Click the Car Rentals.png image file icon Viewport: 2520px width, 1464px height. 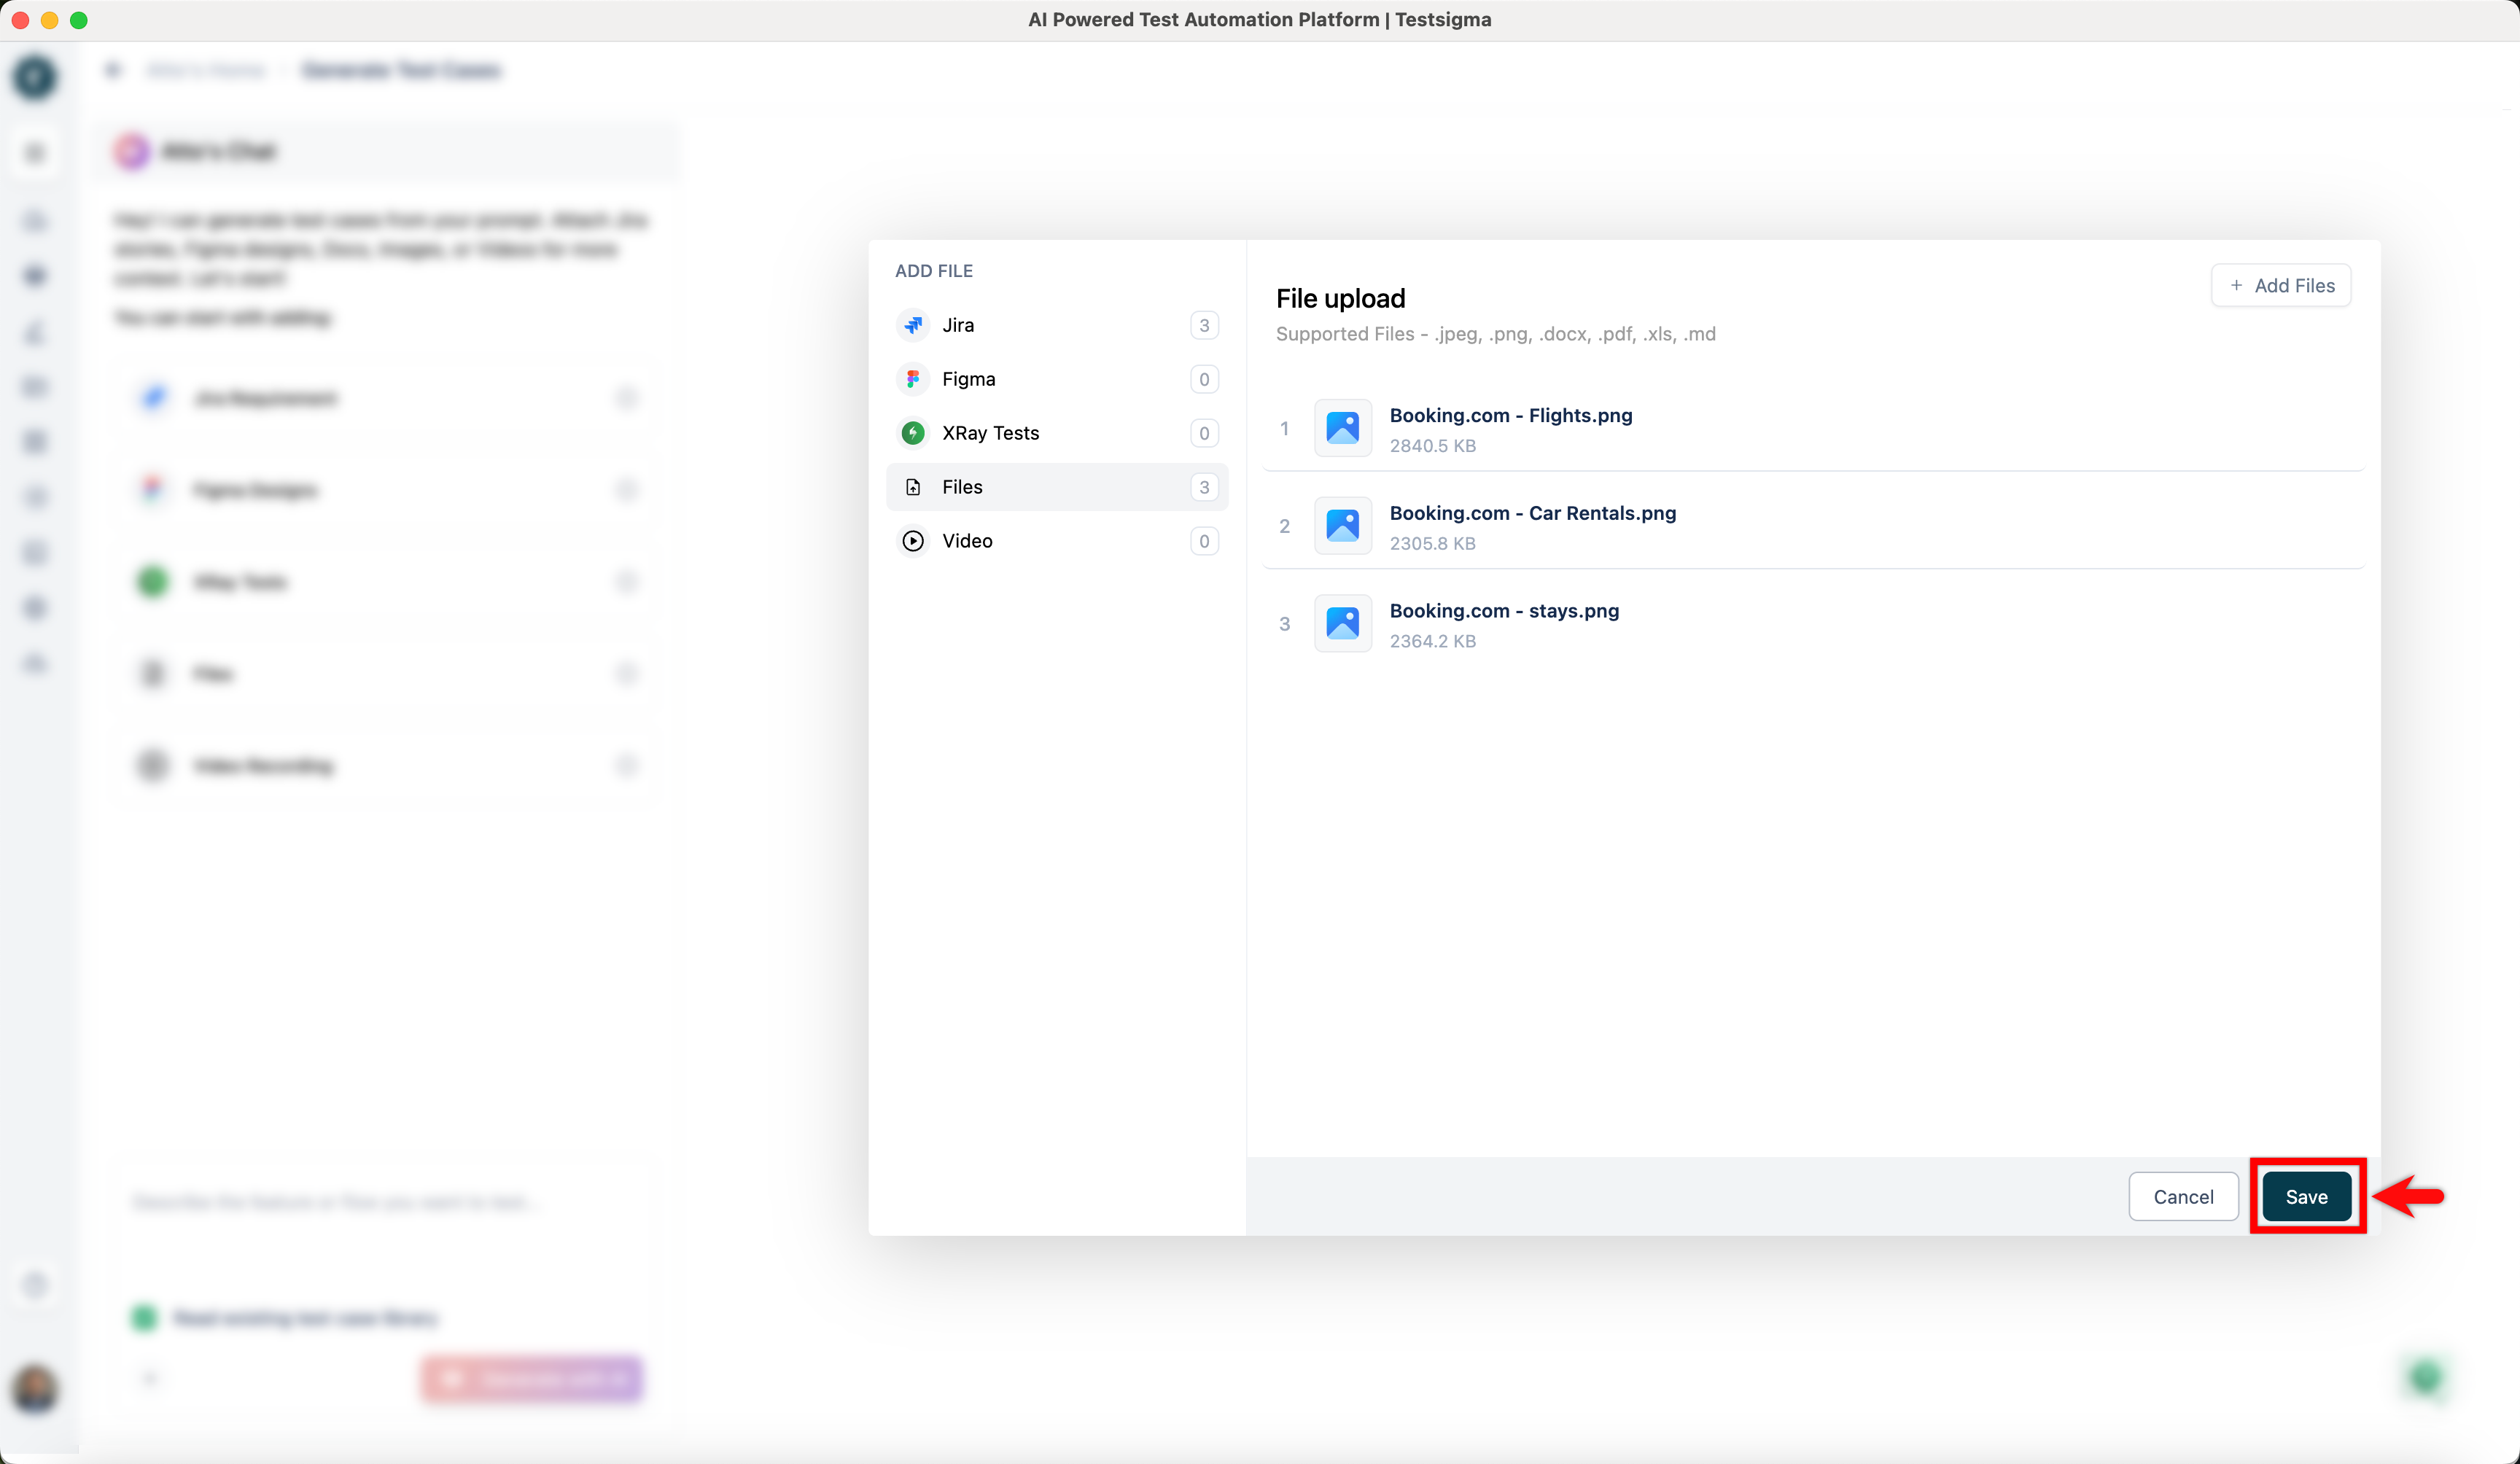pos(1342,526)
